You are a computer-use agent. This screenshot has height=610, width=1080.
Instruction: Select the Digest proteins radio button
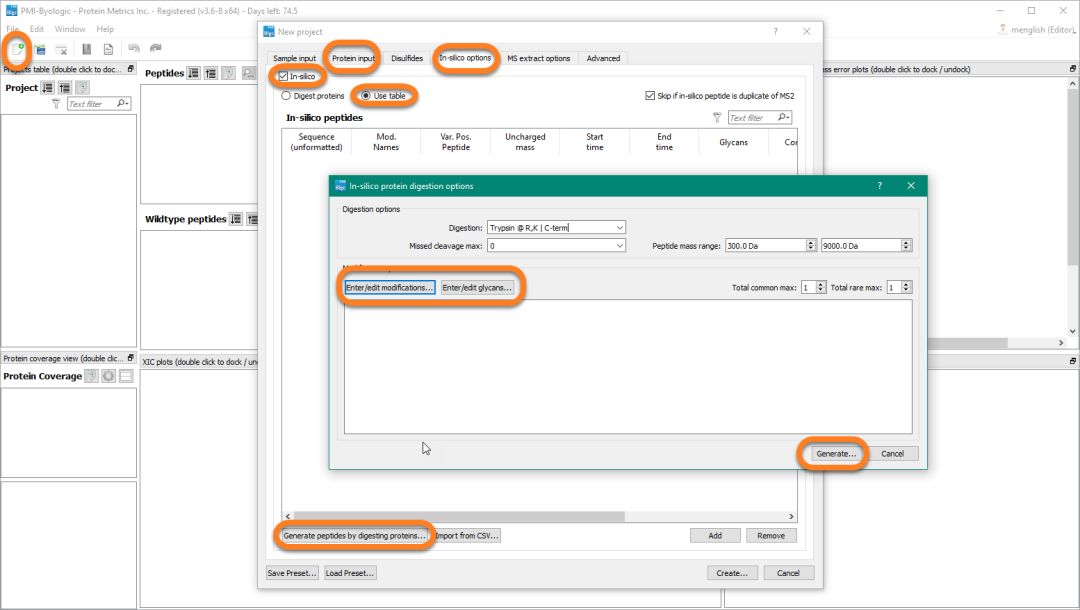(x=287, y=96)
